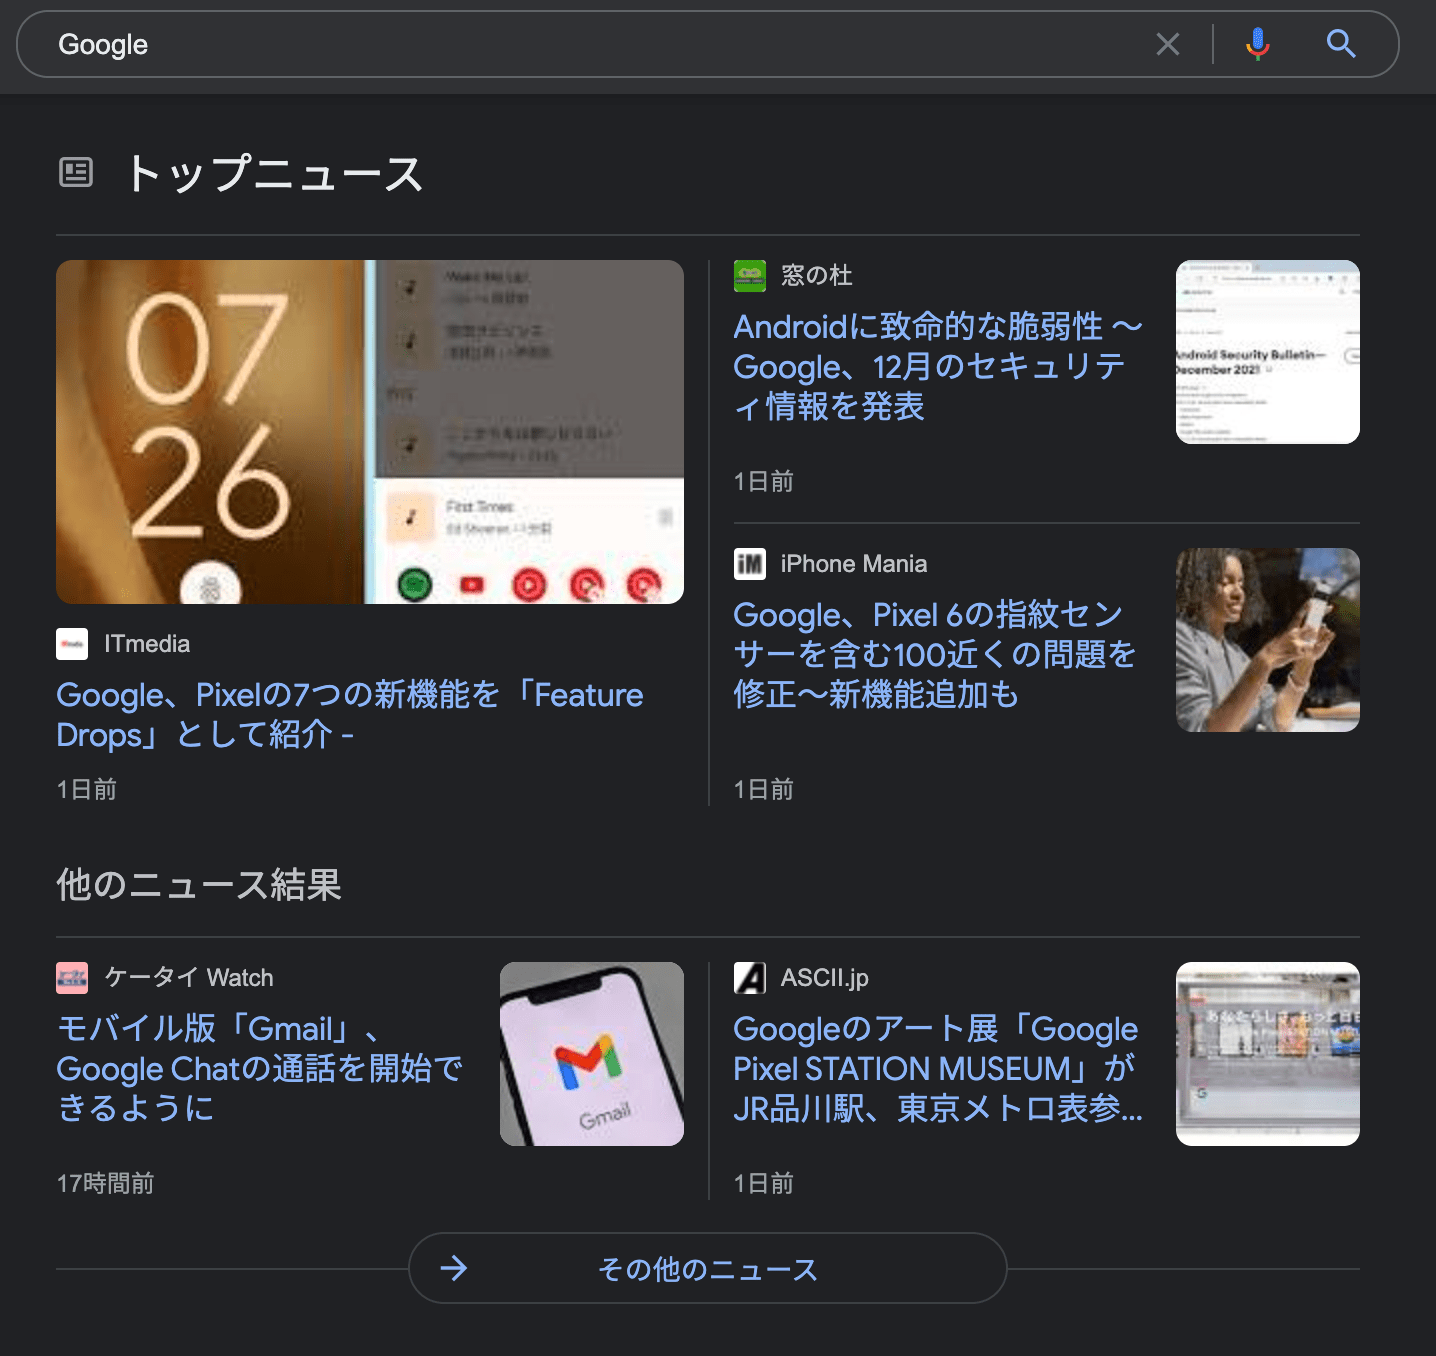Start voice search with the microphone icon
The height and width of the screenshot is (1356, 1436).
point(1258,44)
